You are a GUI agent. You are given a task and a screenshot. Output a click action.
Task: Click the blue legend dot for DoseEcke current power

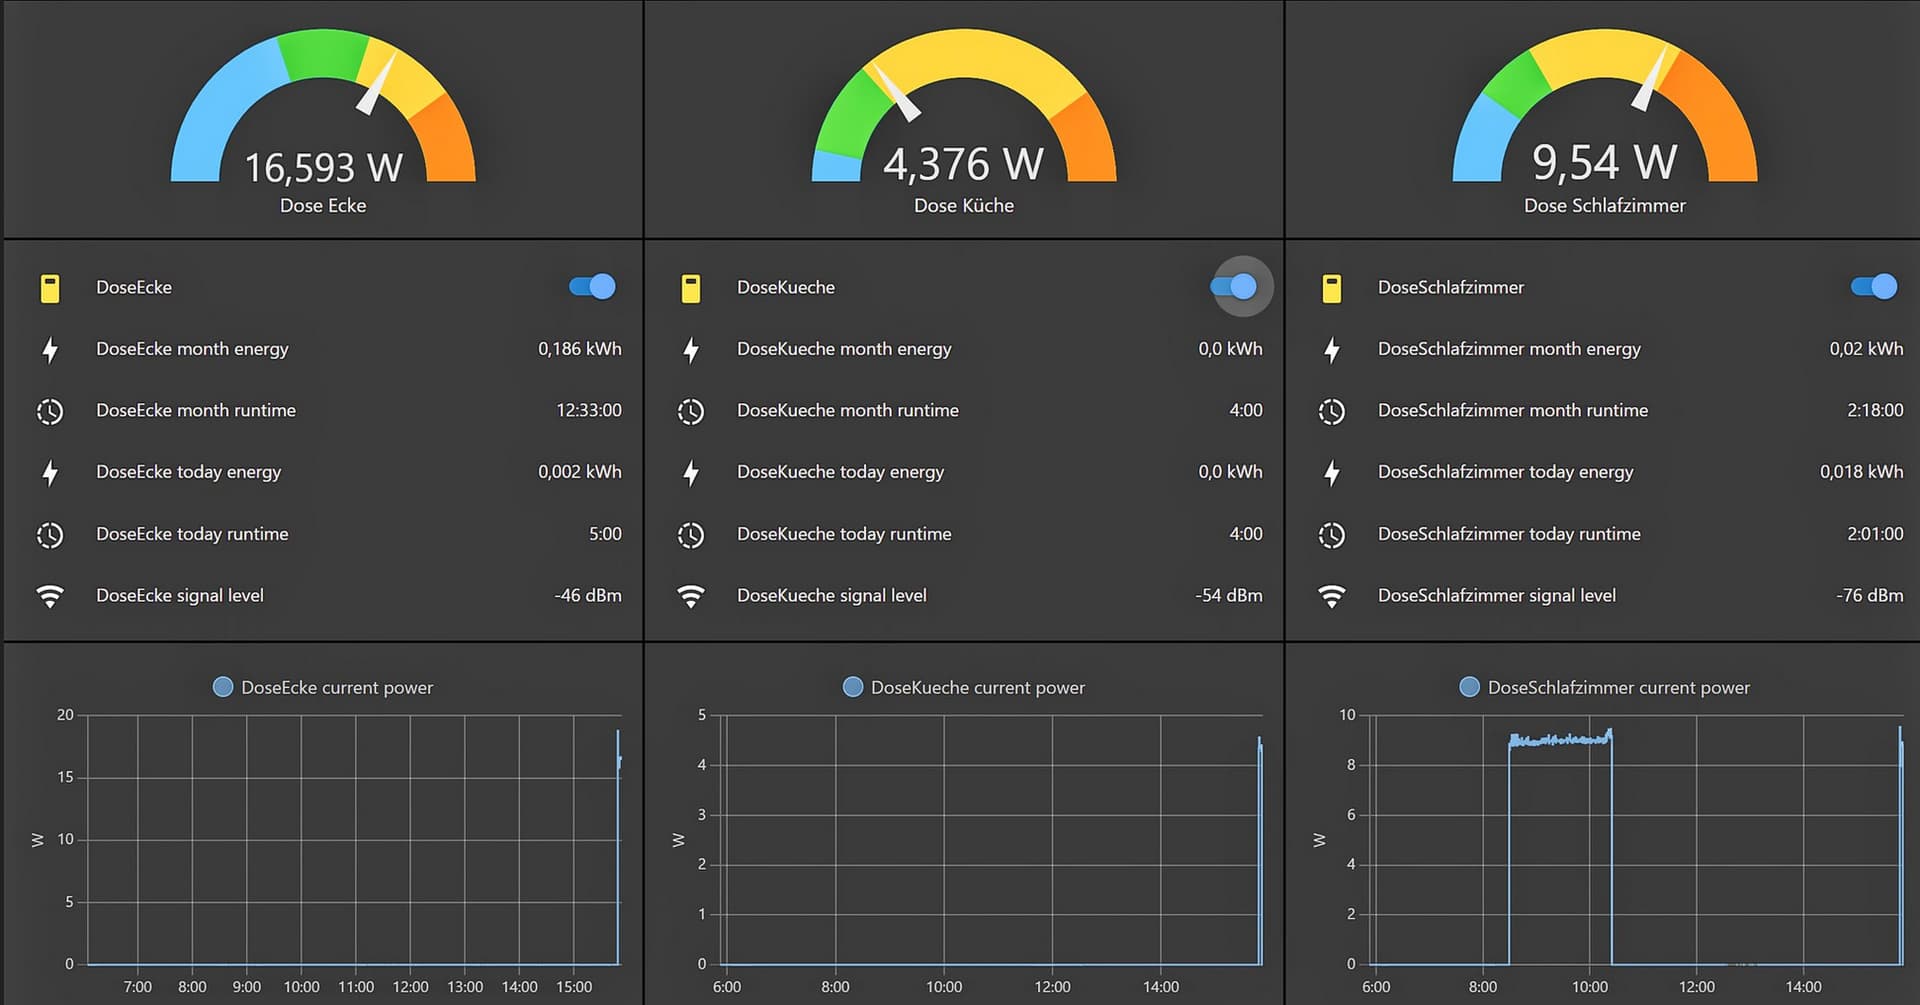click(x=224, y=687)
